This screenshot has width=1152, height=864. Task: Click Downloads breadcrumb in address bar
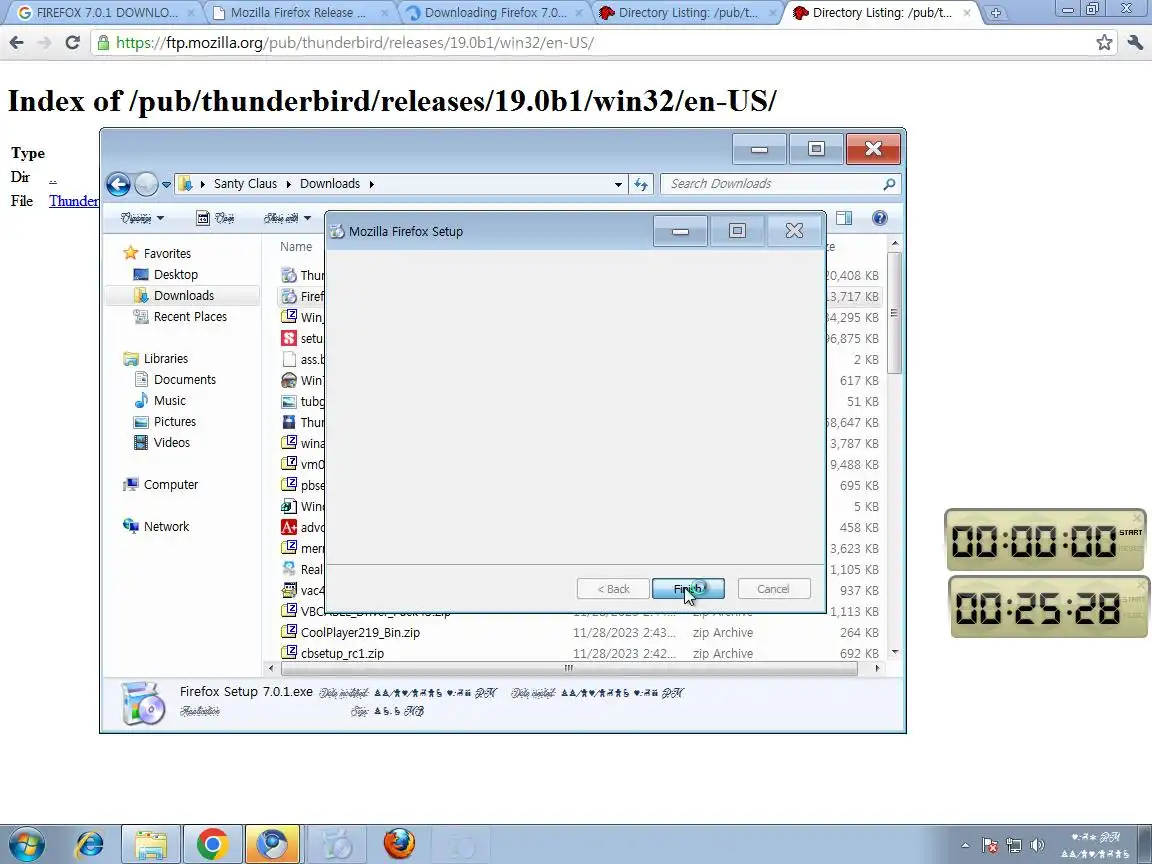point(330,184)
